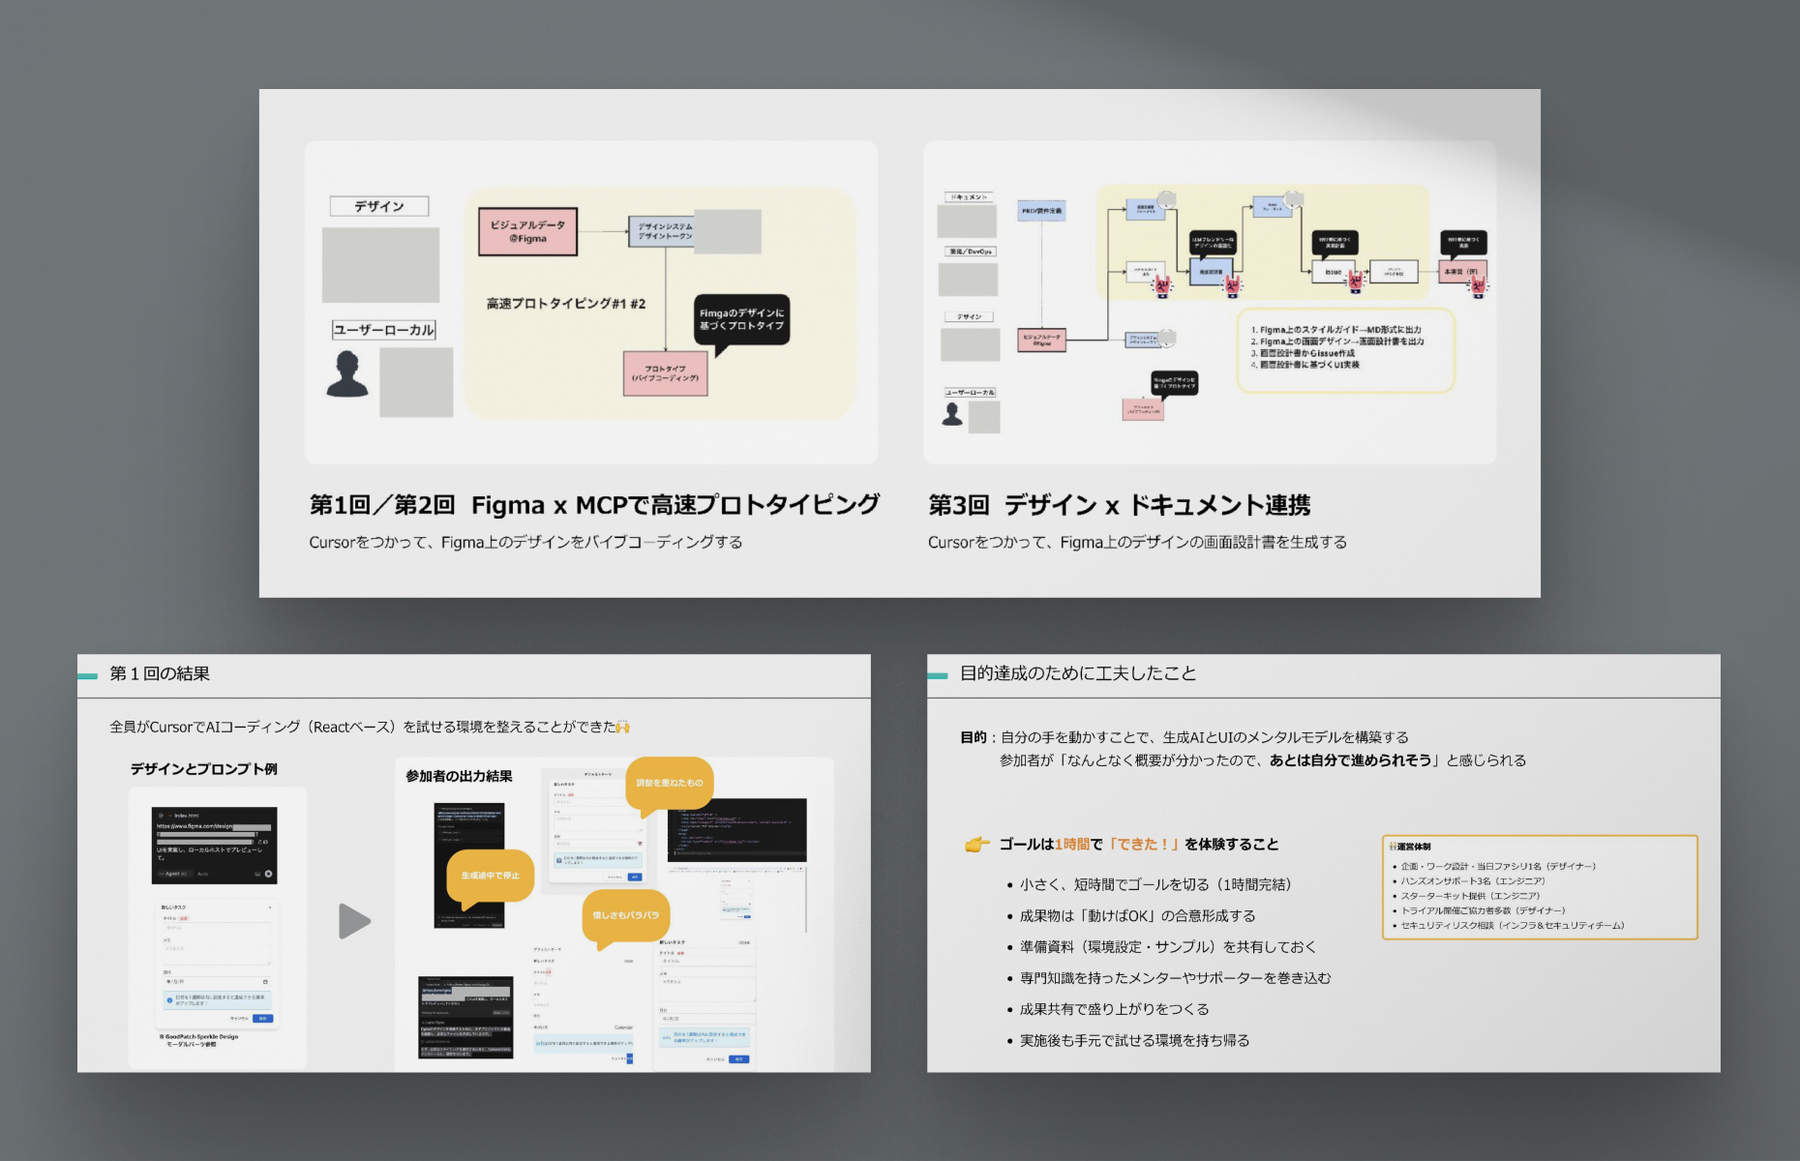Click the dark Cursor prompt screenshot under デザインとプロンプト例
1800x1161 pixels.
click(x=214, y=845)
